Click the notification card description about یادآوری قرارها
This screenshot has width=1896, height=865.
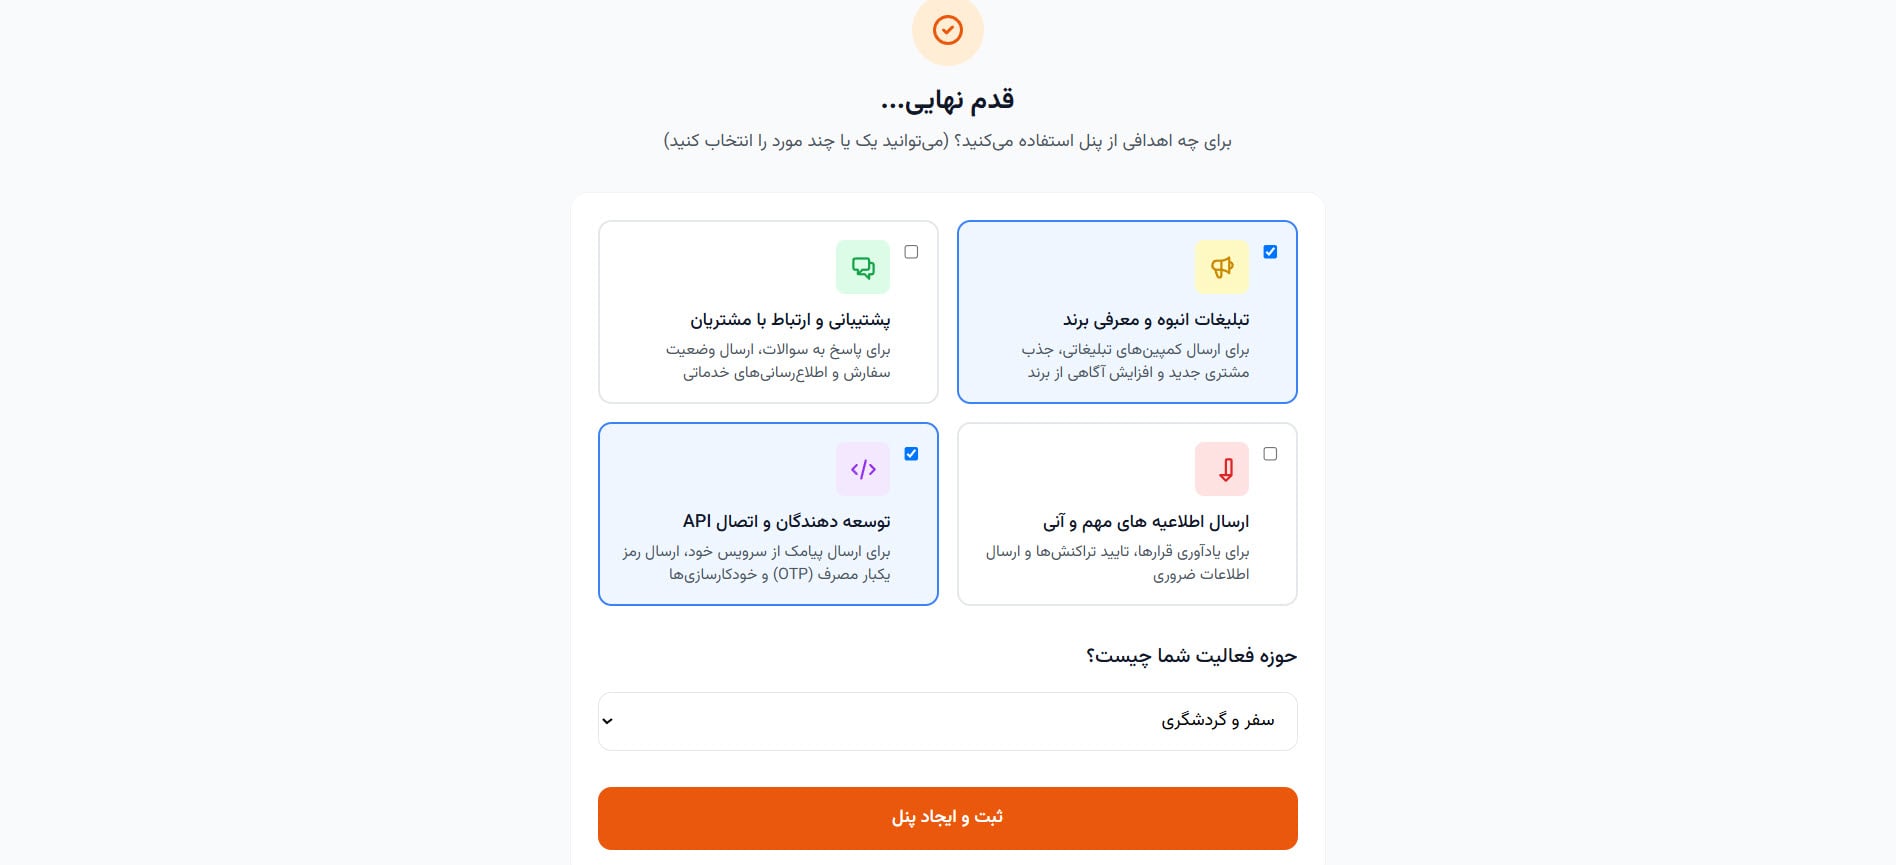point(1118,563)
